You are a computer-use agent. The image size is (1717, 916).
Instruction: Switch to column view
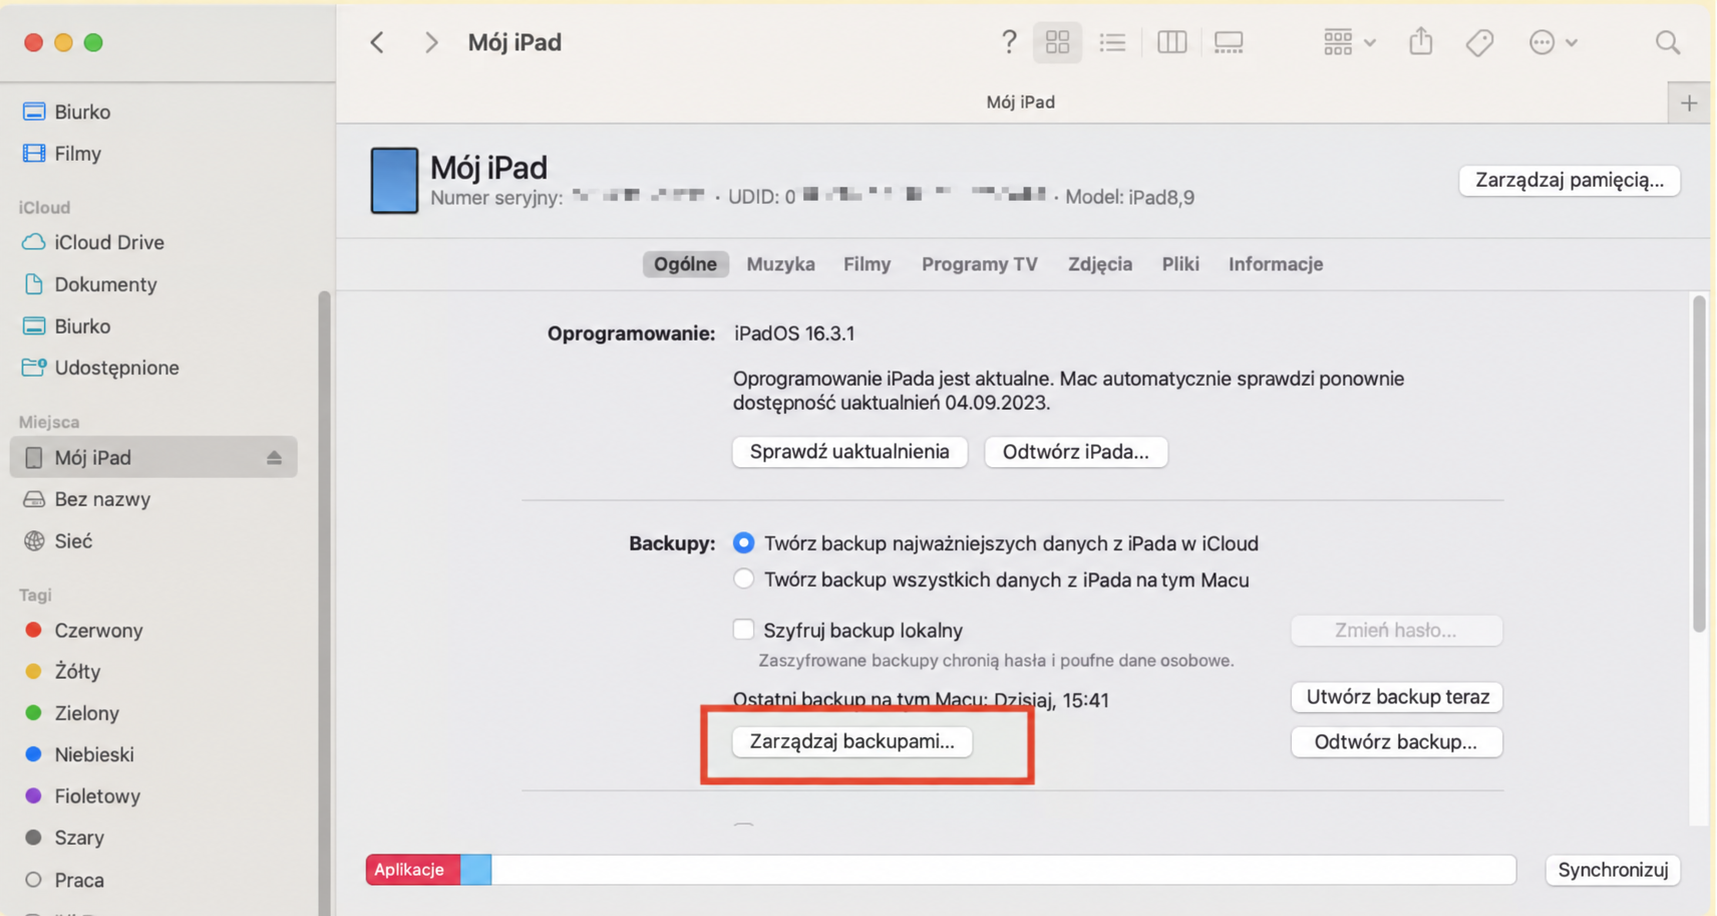pyautogui.click(x=1171, y=42)
